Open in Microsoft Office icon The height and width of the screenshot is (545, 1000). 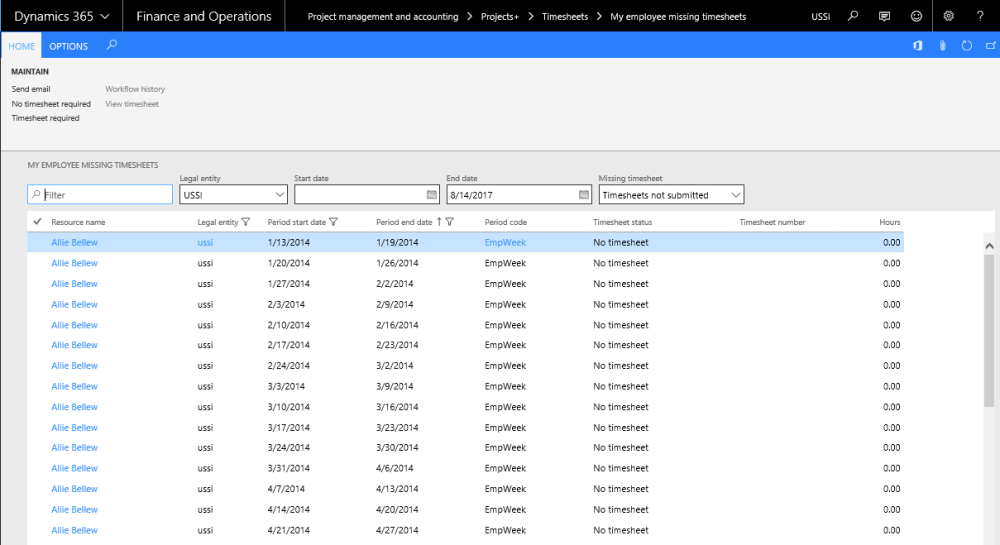pos(917,46)
